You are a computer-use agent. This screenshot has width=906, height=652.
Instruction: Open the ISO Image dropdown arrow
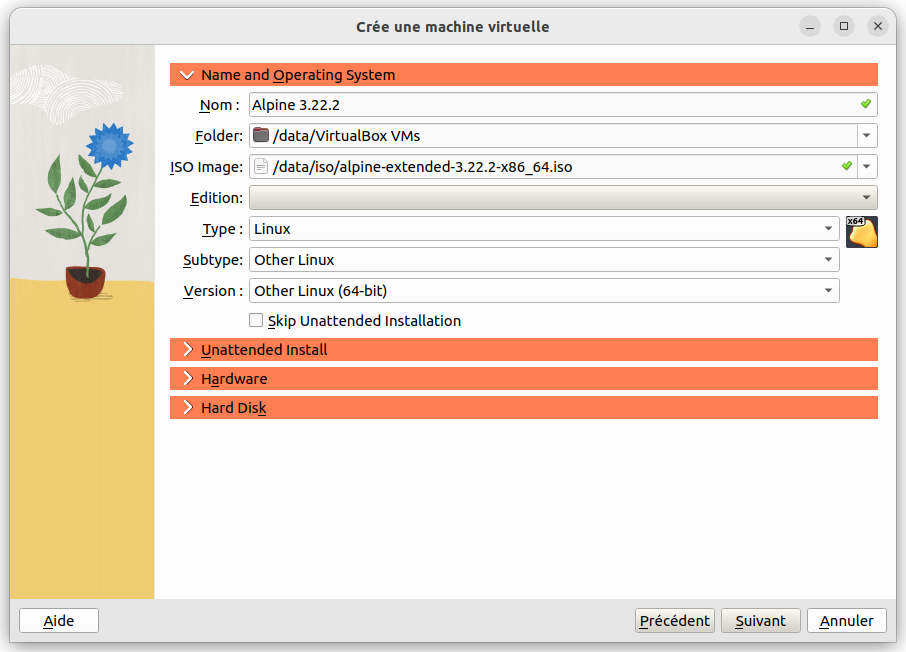866,167
